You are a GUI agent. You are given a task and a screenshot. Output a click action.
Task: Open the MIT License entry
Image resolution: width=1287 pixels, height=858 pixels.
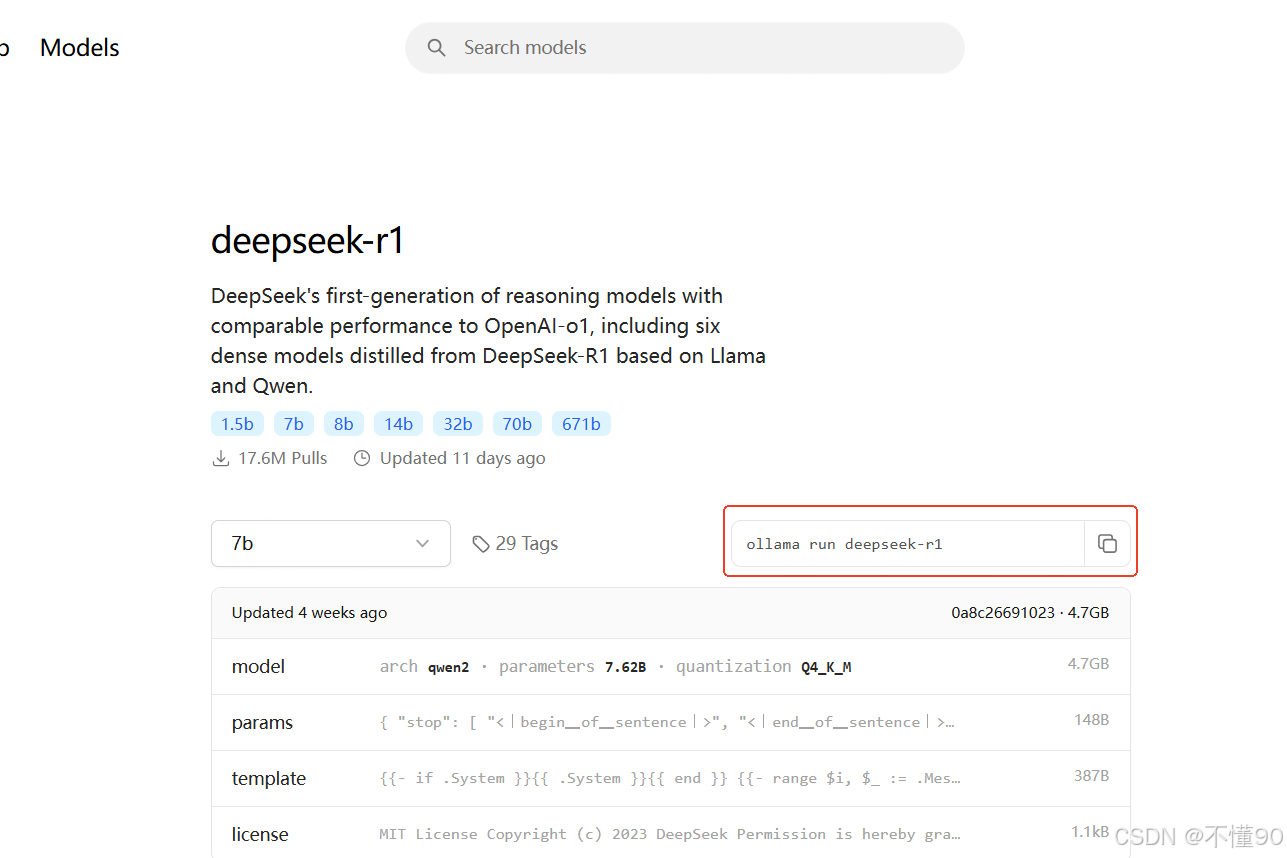(259, 834)
